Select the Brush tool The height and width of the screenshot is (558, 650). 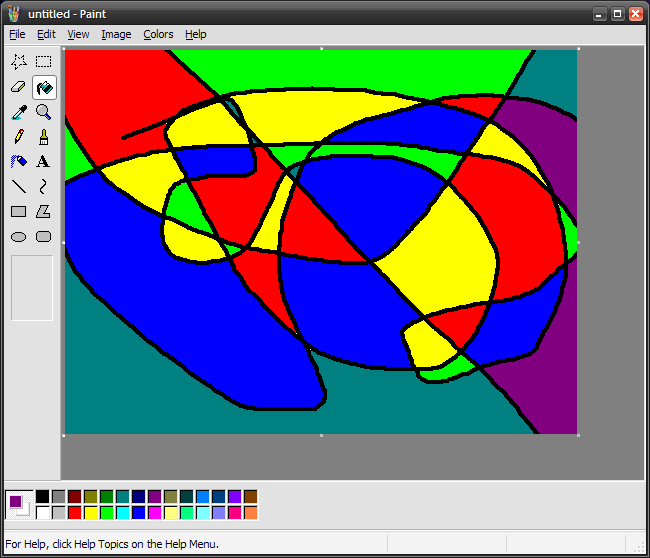point(44,137)
